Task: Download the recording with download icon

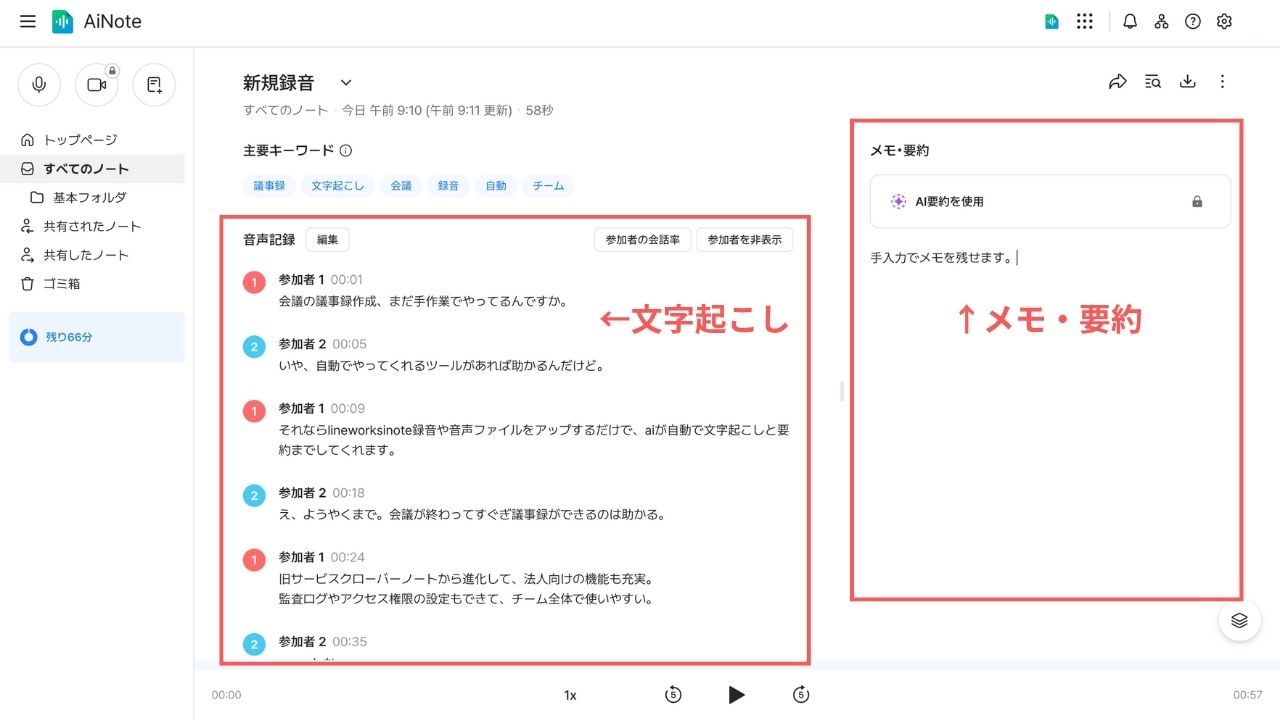Action: (1188, 82)
